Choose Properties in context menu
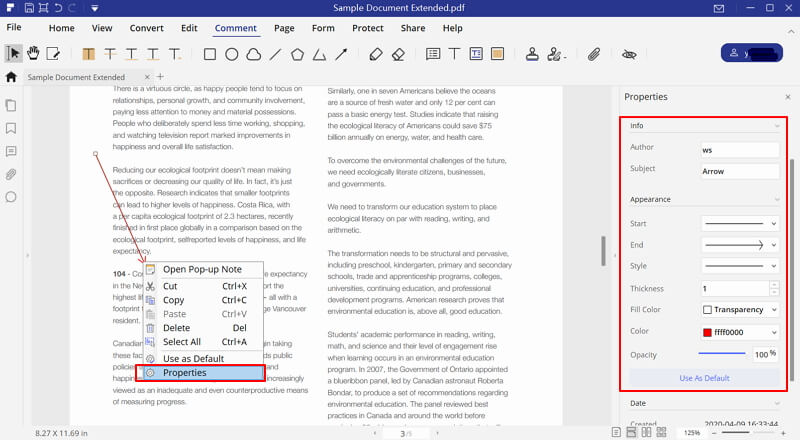800x440 pixels. [x=204, y=373]
